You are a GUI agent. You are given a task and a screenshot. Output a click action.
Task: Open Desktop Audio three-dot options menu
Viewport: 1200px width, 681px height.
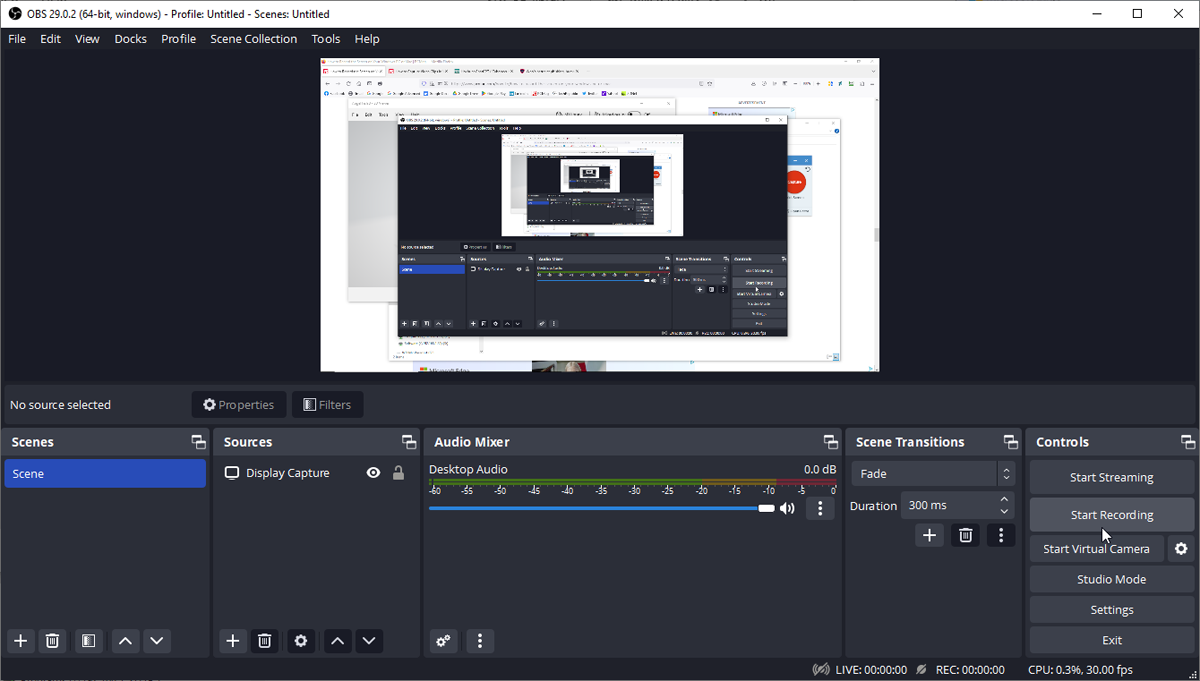coord(820,508)
